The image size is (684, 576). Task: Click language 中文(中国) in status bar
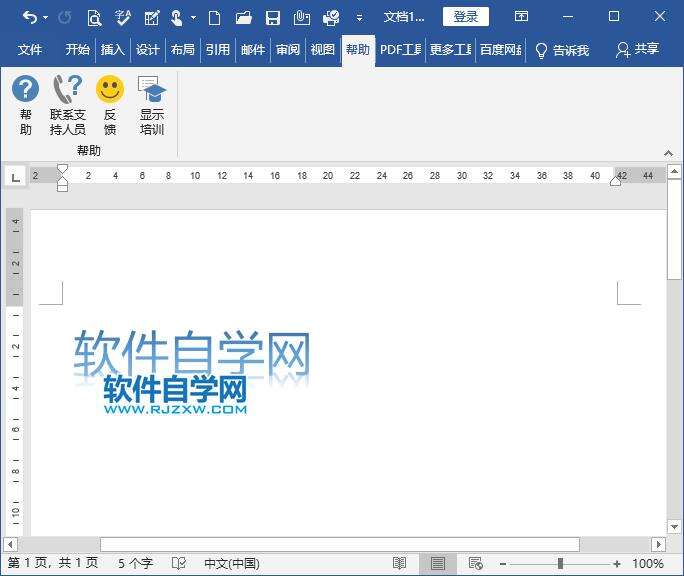coord(232,563)
